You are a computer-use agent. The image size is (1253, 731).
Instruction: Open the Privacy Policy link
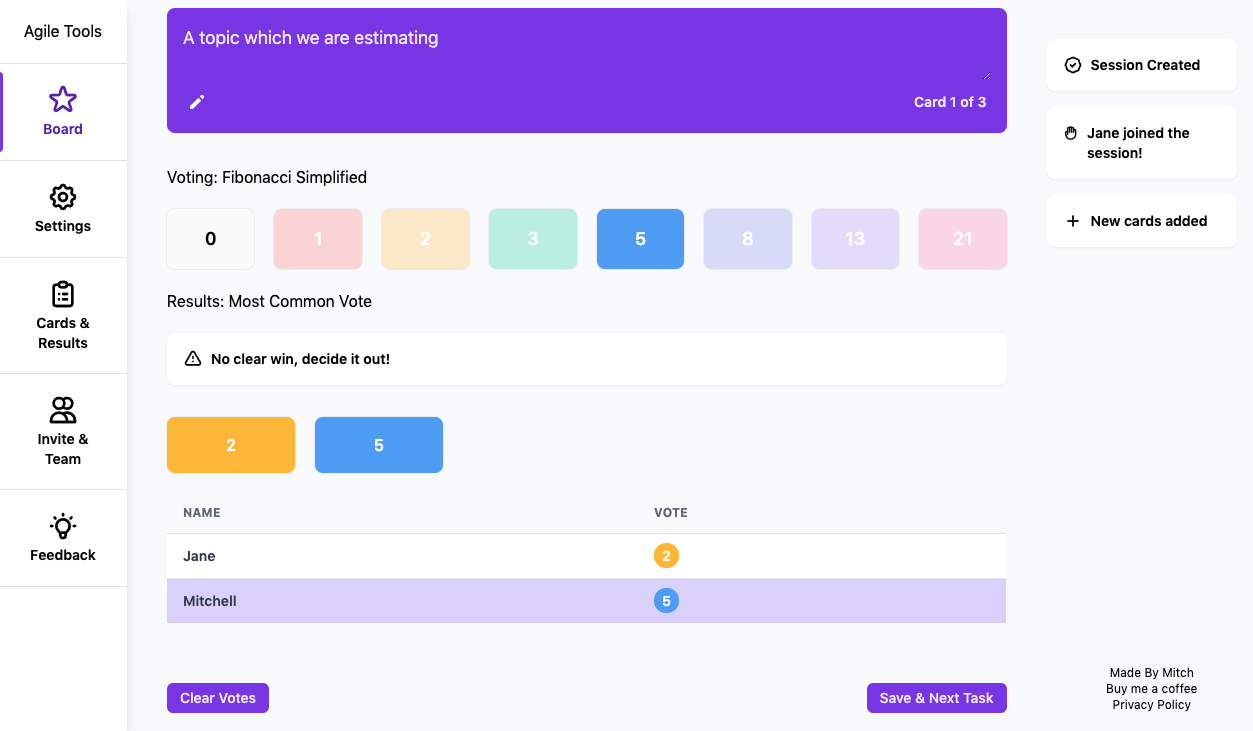(x=1151, y=704)
